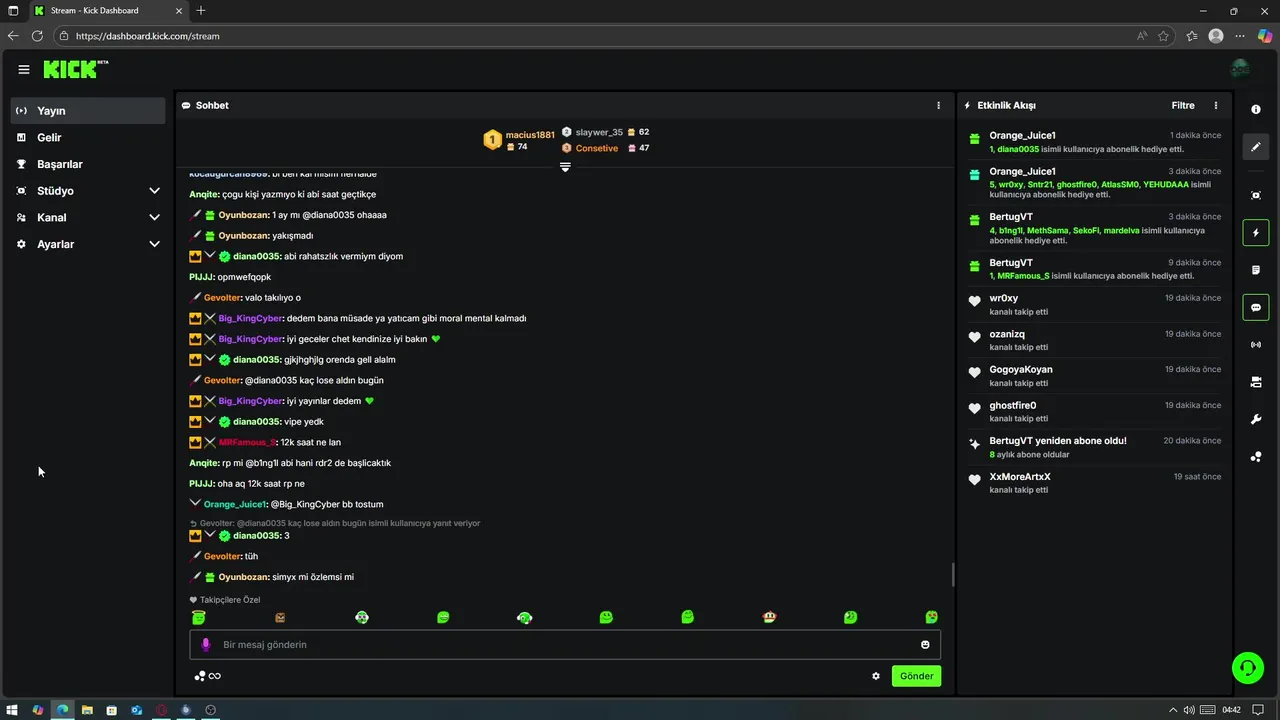1280x720 pixels.
Task: Click the GogoyaKoyan follow event
Action: (1094, 375)
